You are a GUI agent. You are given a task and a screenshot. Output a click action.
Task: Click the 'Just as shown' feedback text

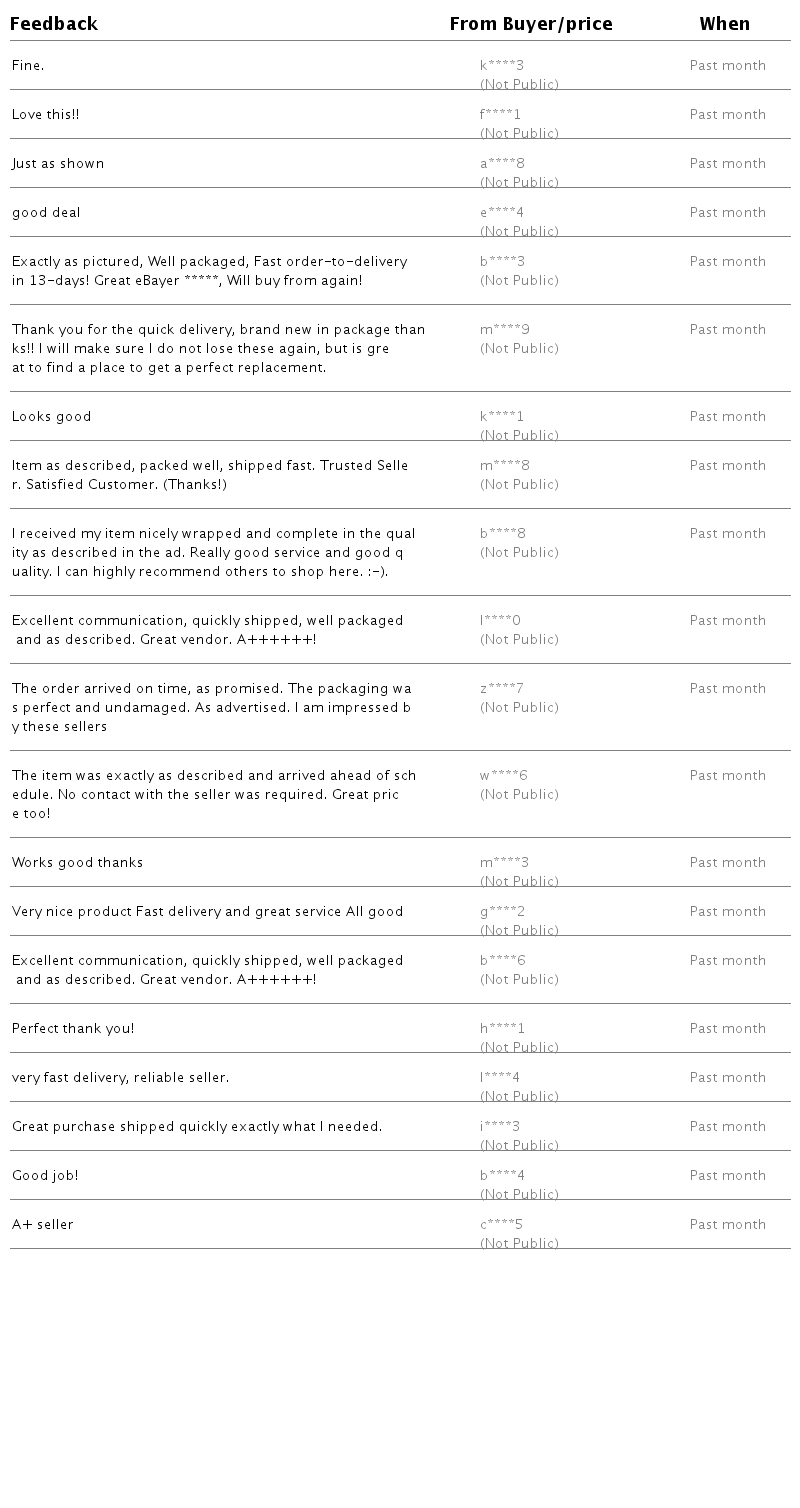58,164
